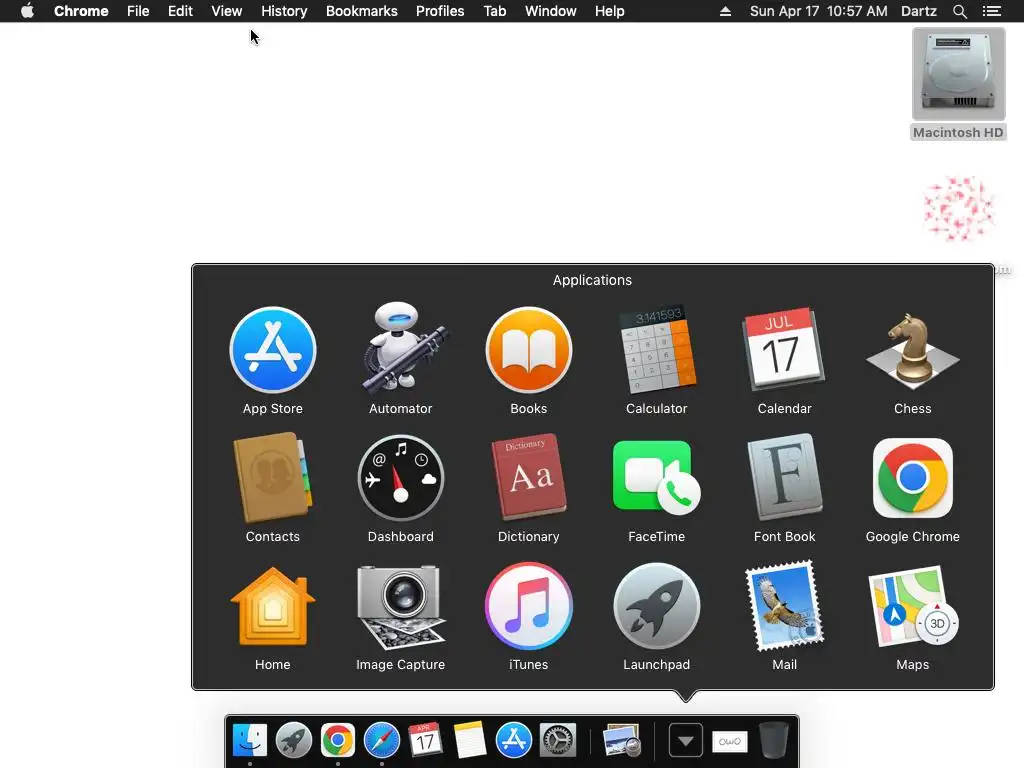Launch iTunes from Applications stack
Viewport: 1024px width, 768px height.
(x=528, y=606)
